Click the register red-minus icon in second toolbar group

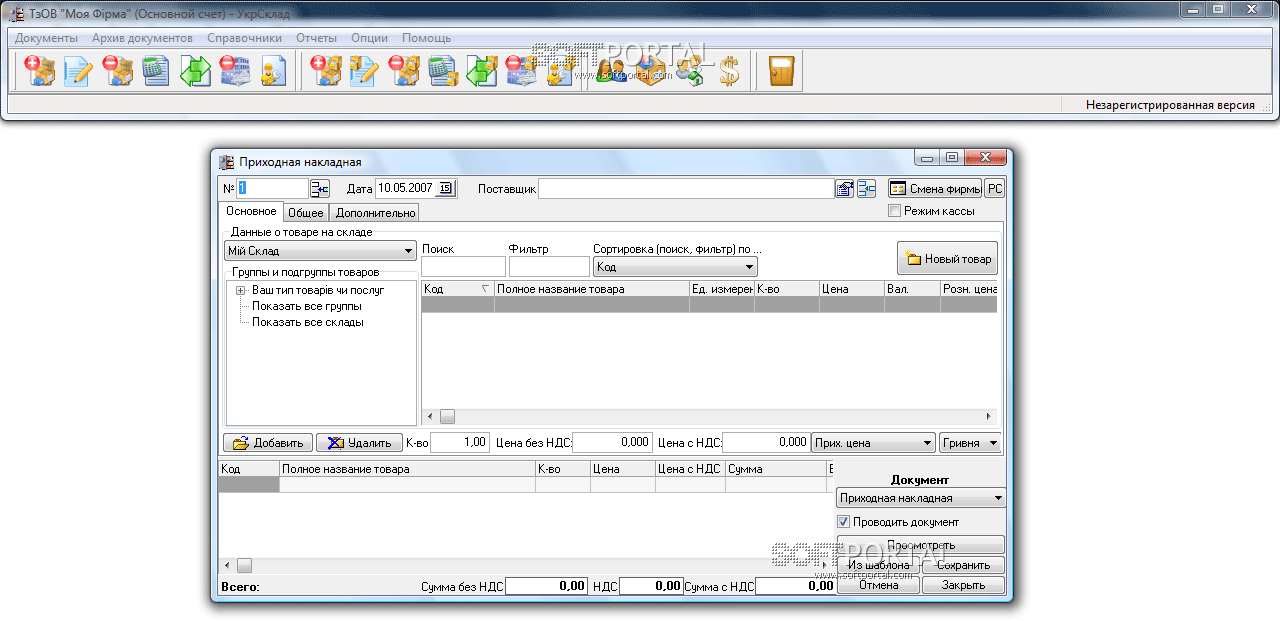tap(521, 71)
